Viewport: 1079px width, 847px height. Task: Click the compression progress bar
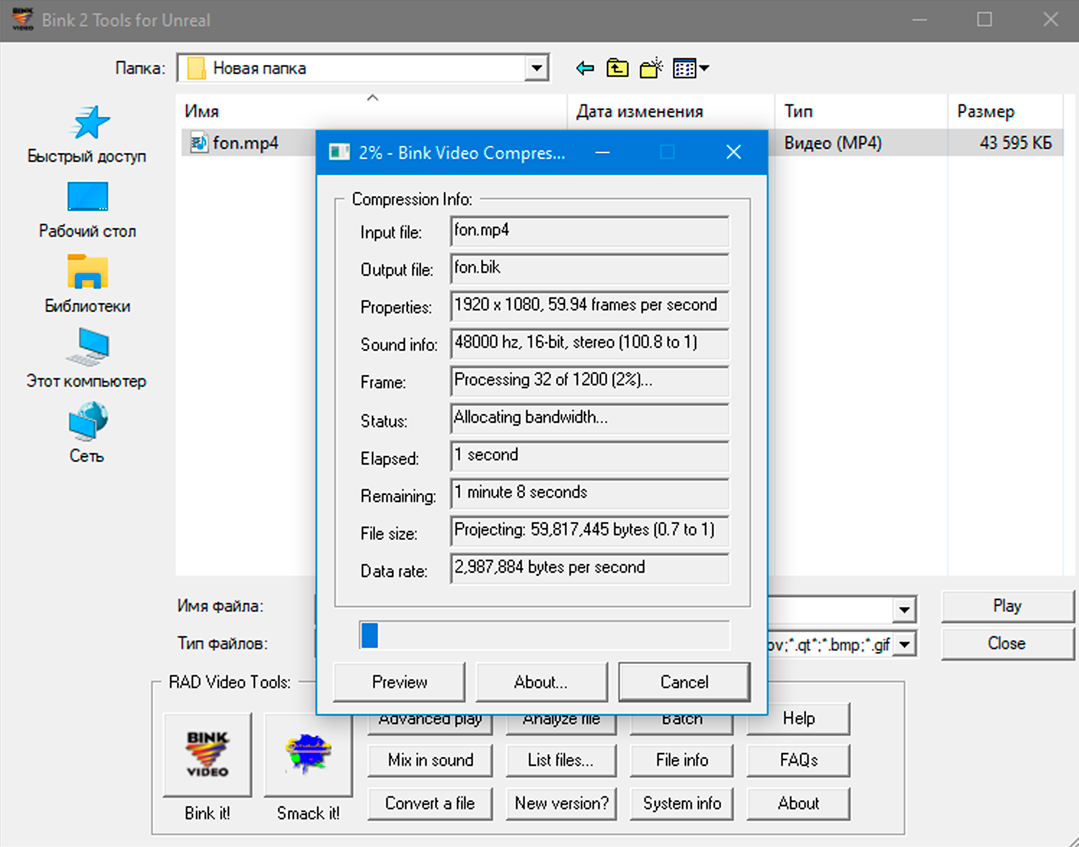544,635
